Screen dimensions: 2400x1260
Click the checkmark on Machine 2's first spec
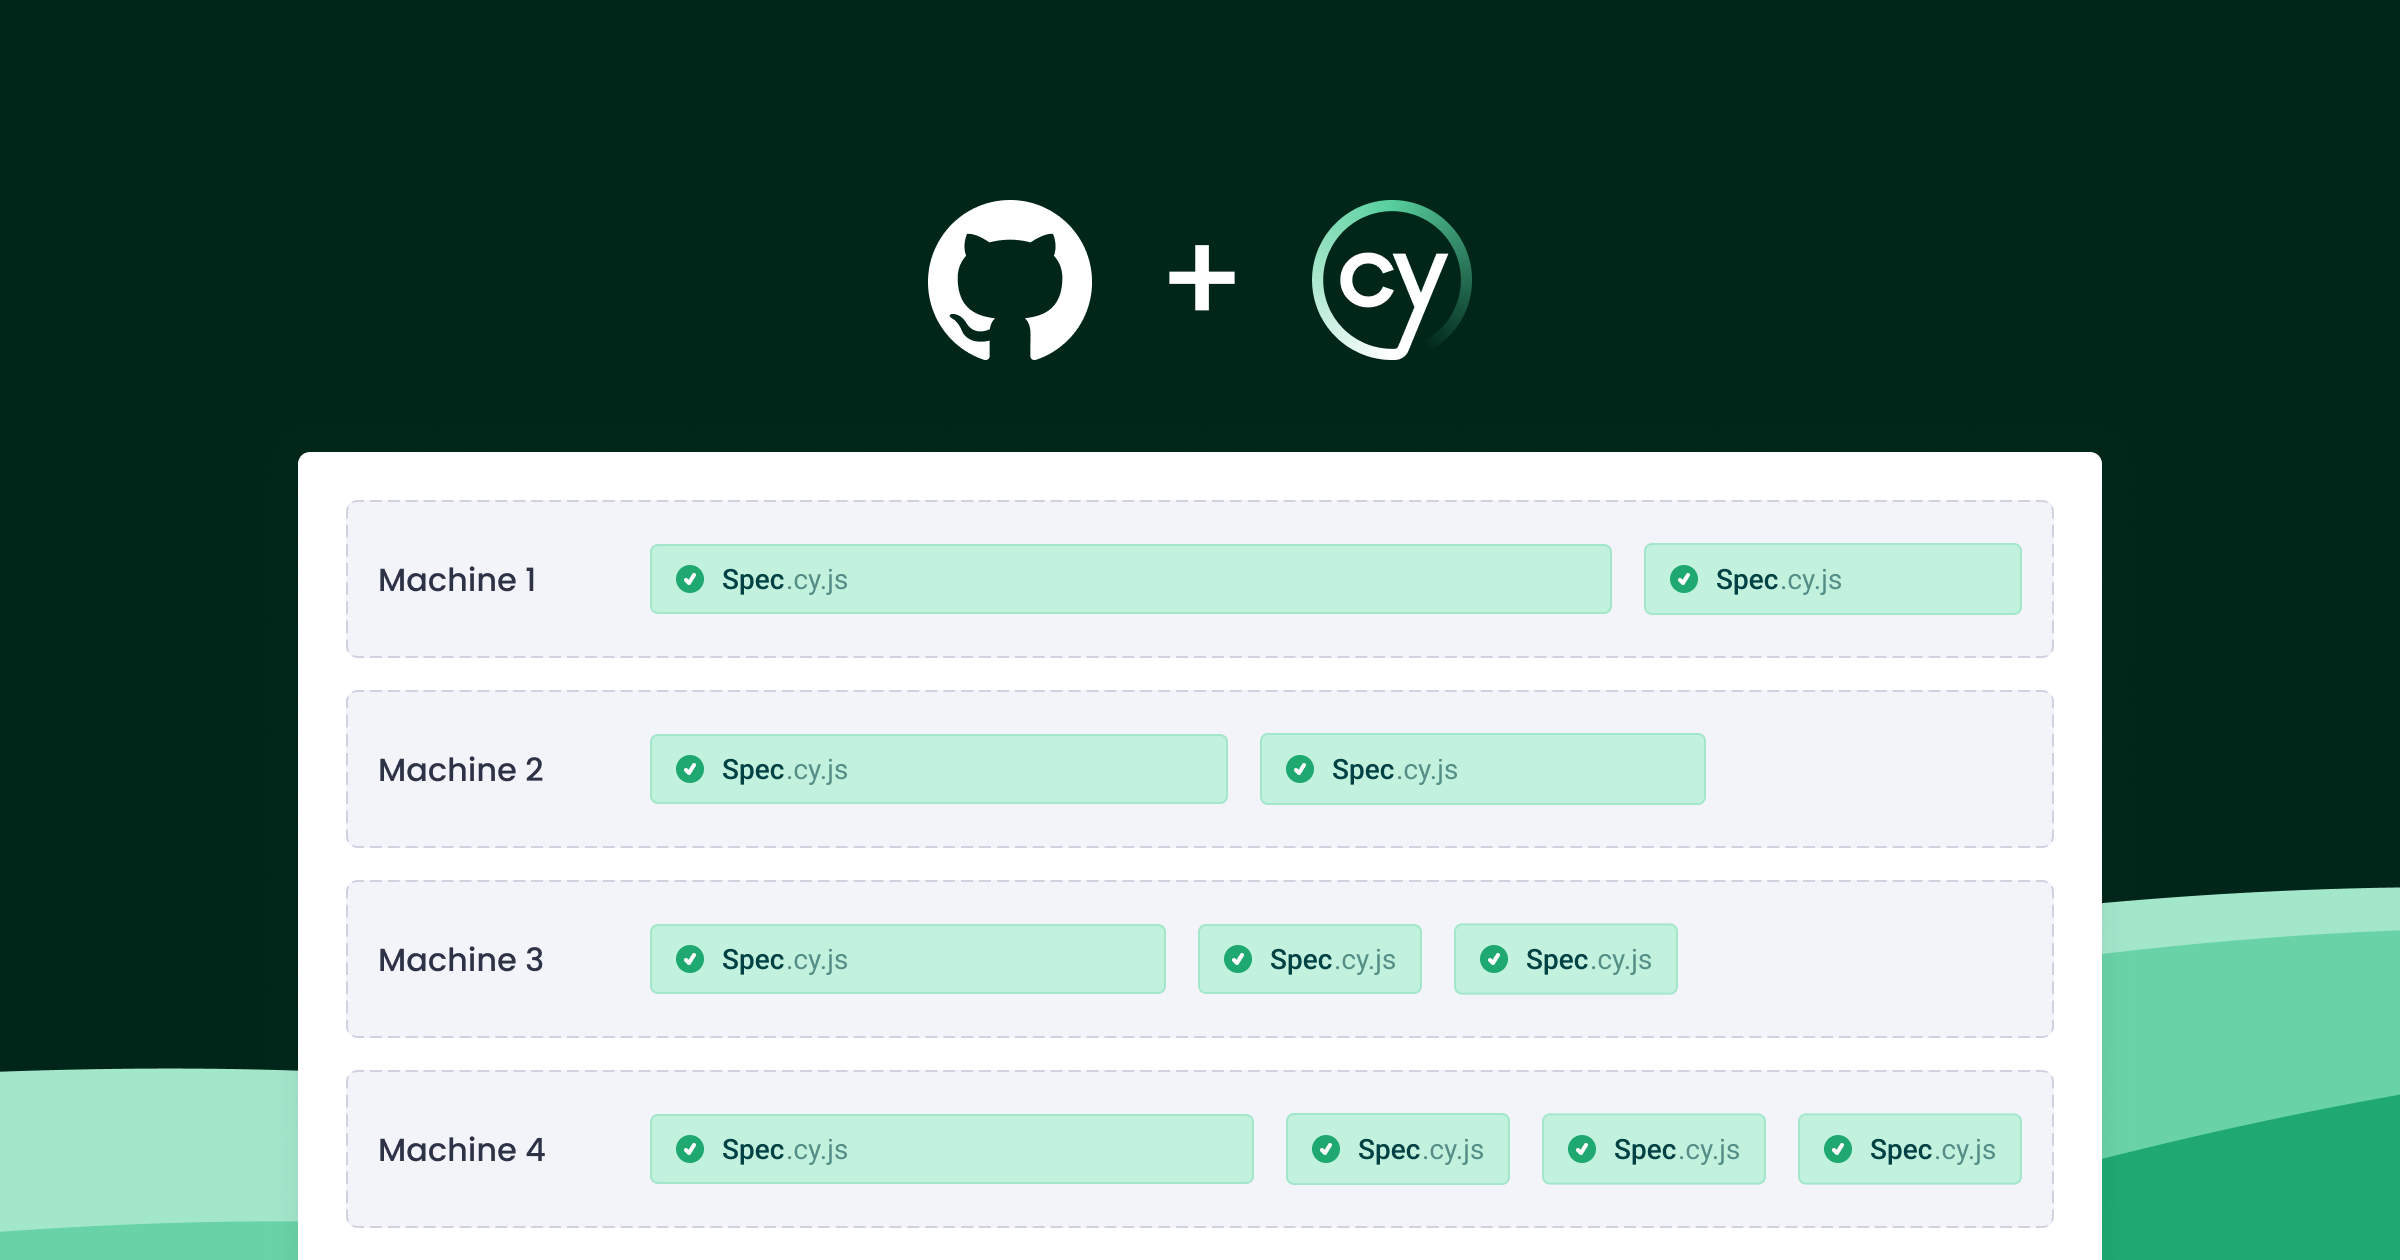(690, 769)
